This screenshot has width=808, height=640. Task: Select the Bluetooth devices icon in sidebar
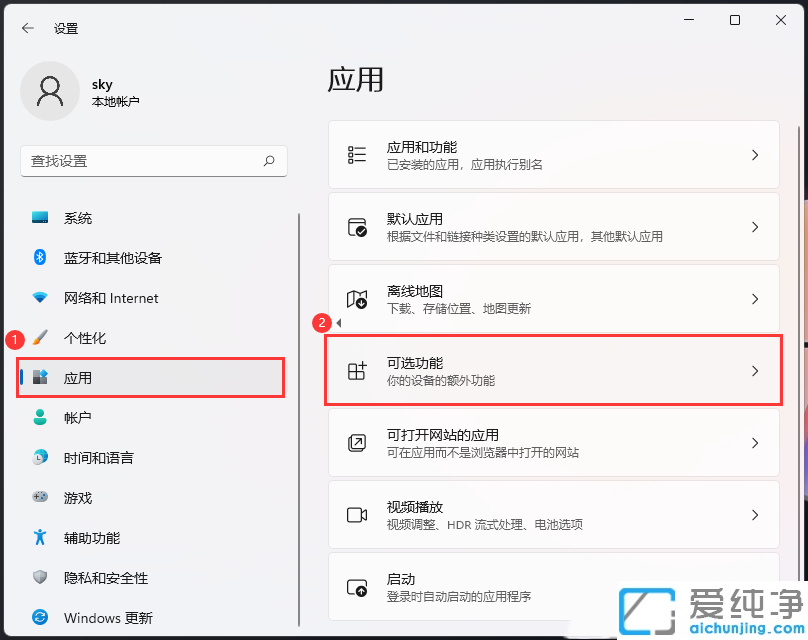tap(38, 258)
